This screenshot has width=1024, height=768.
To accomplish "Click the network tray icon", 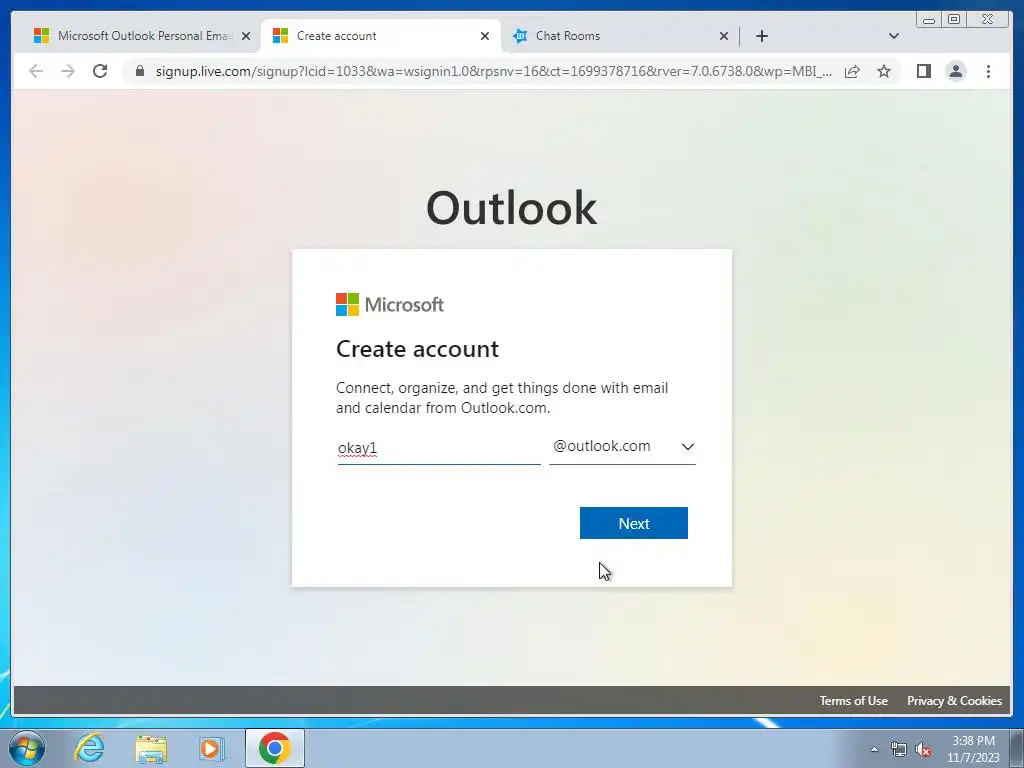I will 899,749.
